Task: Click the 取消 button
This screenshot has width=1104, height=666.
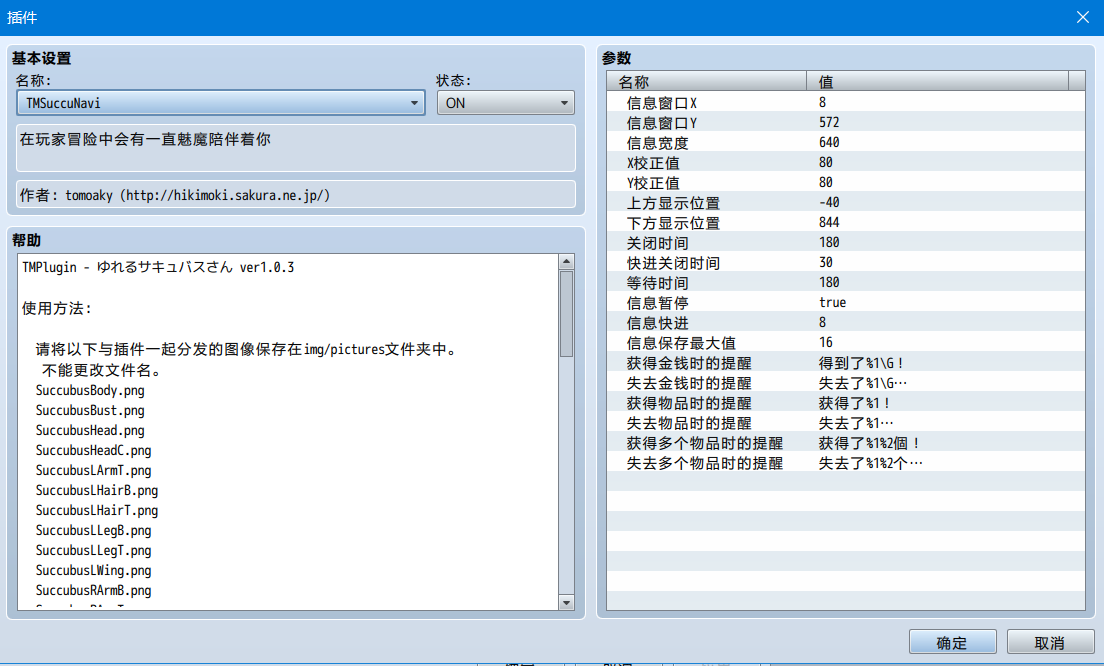Action: (1050, 642)
